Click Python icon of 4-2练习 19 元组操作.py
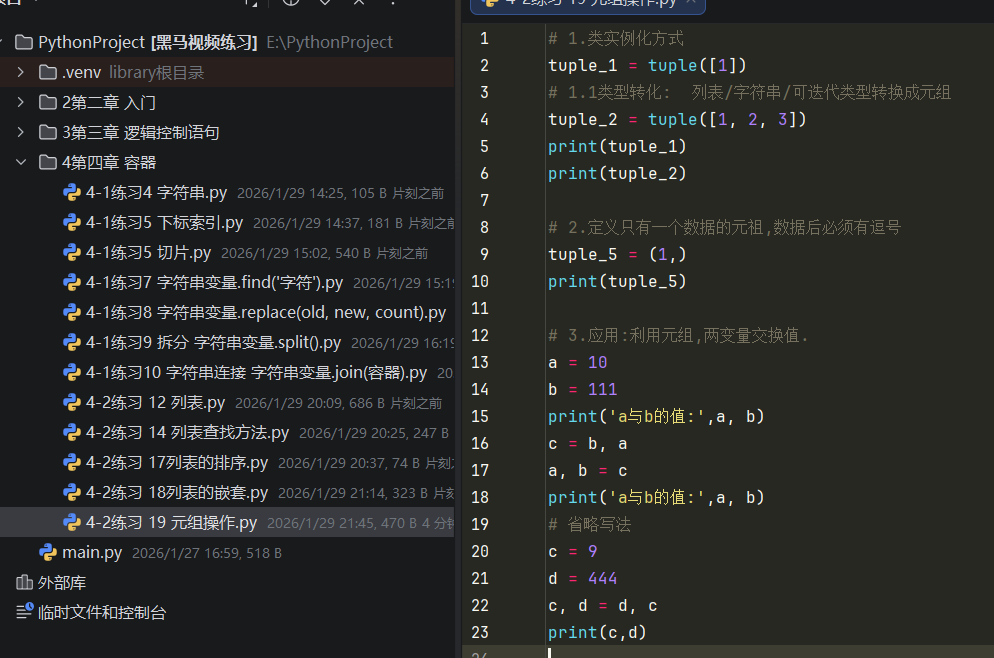The width and height of the screenshot is (994, 658). pos(72,522)
